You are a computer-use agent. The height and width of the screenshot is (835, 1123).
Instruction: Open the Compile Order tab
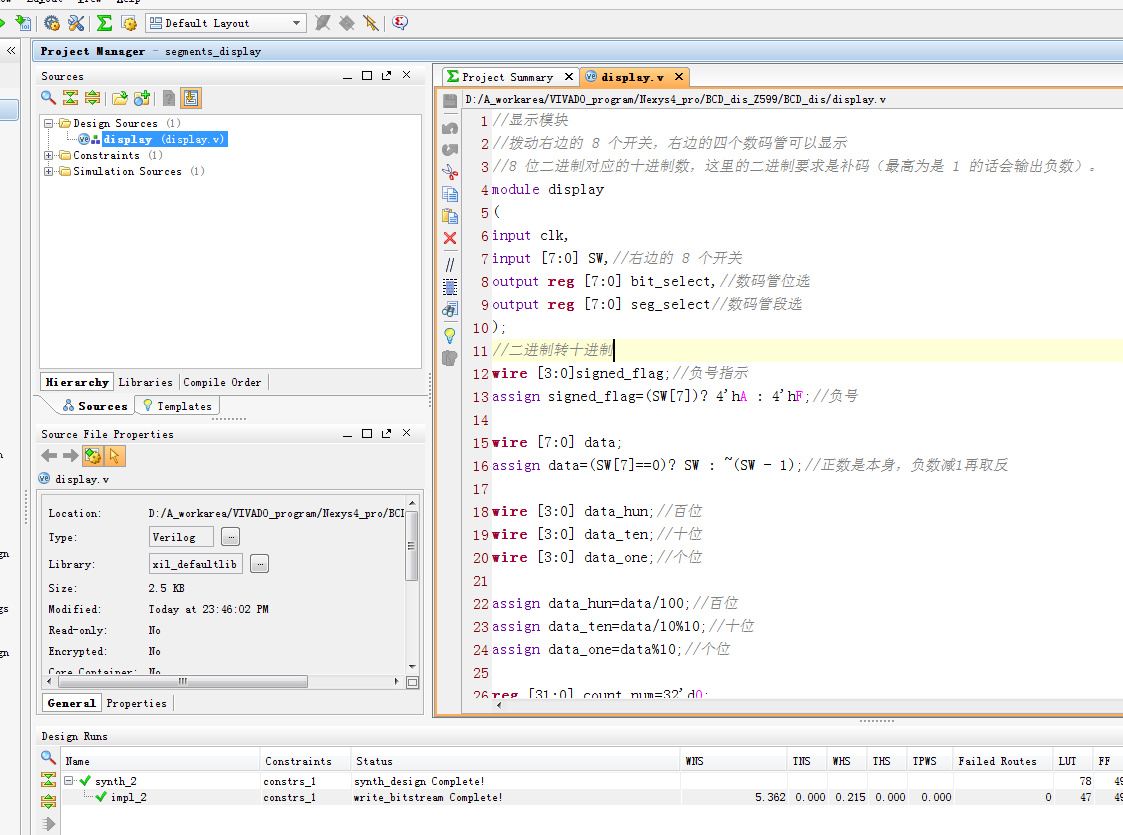pos(222,382)
